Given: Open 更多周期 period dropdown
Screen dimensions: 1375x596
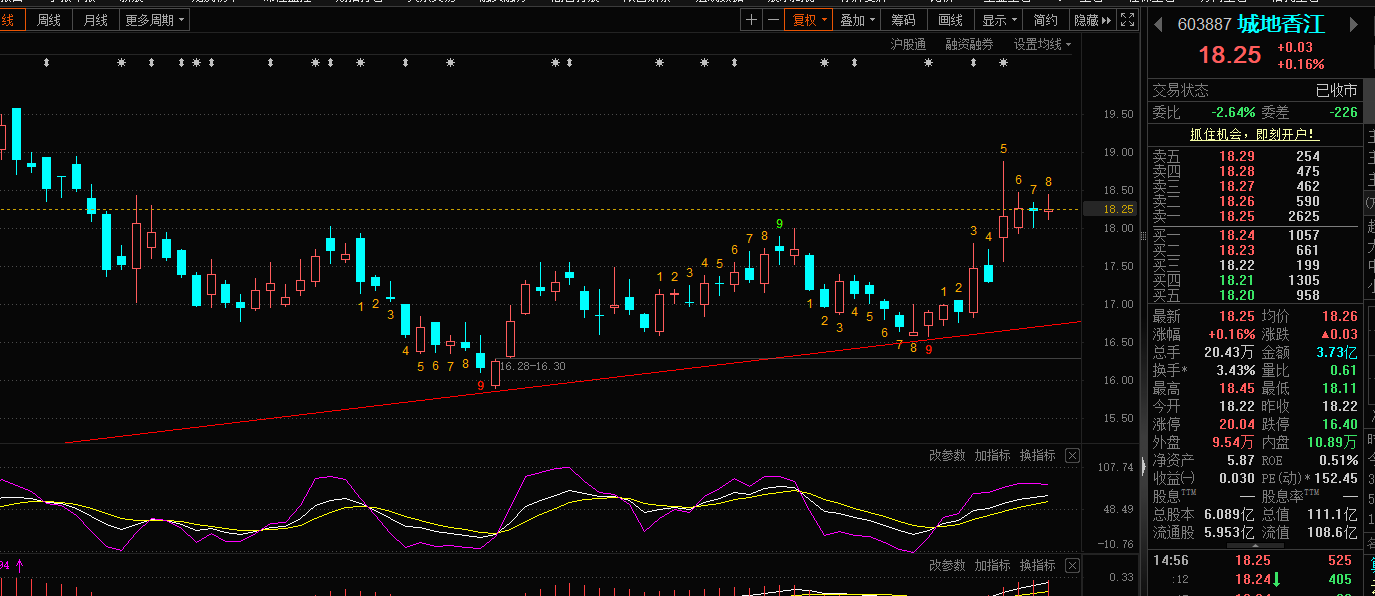Looking at the screenshot, I should pyautogui.click(x=154, y=20).
